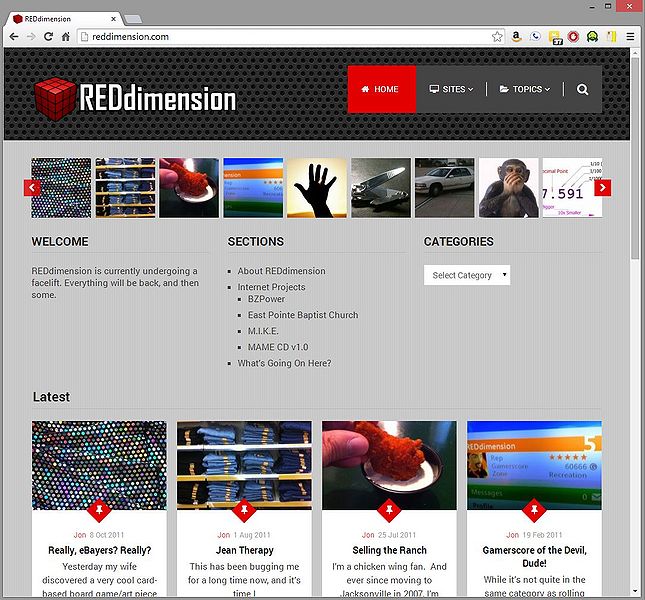Viewport: 645px width, 600px height.
Task: Expand the TOPICS navigation menu
Action: coord(524,89)
